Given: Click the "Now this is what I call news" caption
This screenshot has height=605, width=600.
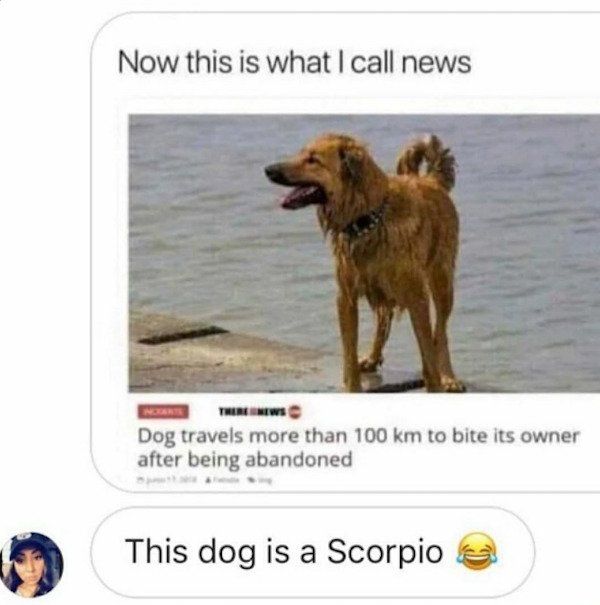Looking at the screenshot, I should (x=294, y=62).
